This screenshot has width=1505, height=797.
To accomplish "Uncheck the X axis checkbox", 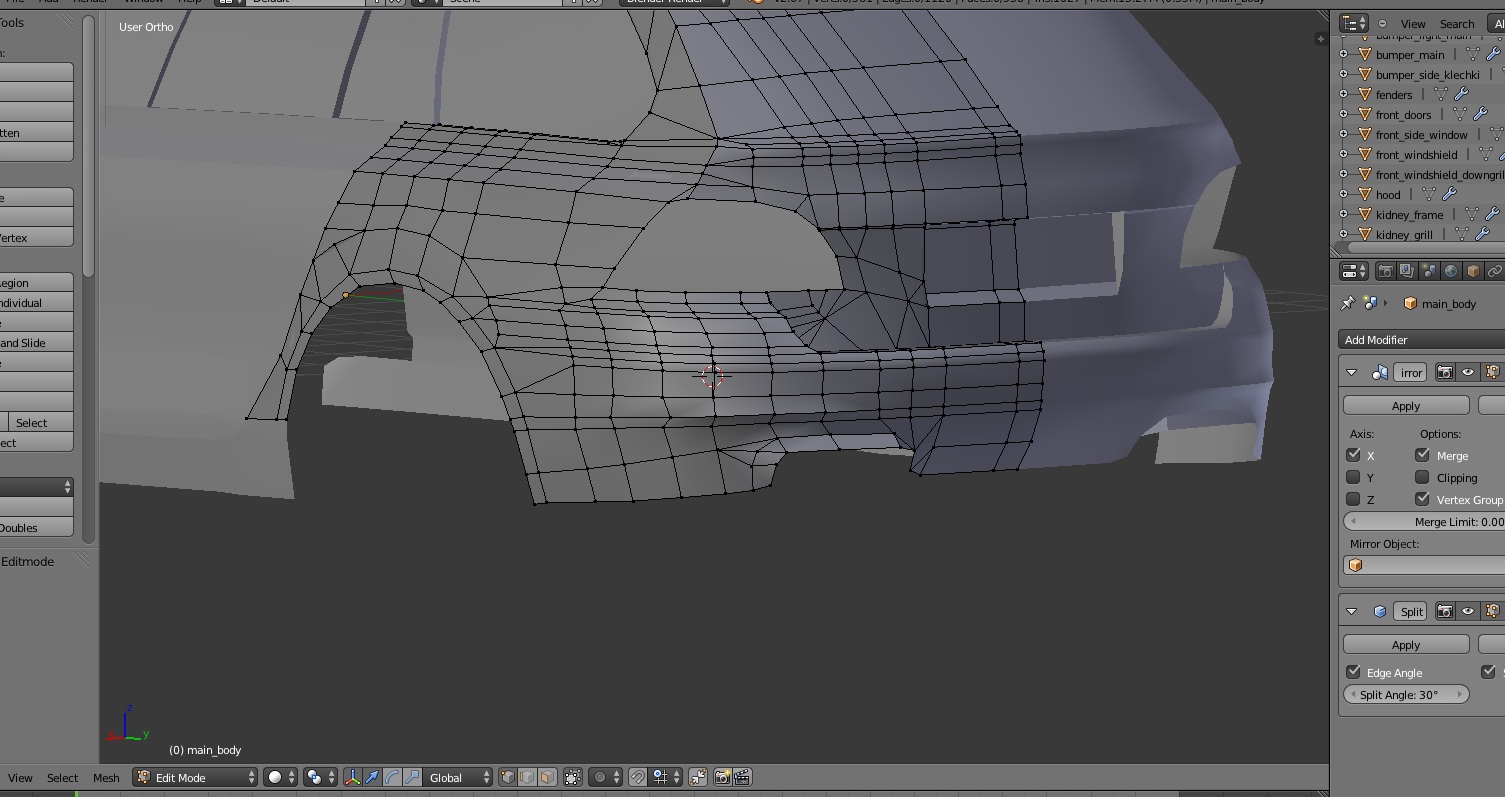I will point(1353,455).
